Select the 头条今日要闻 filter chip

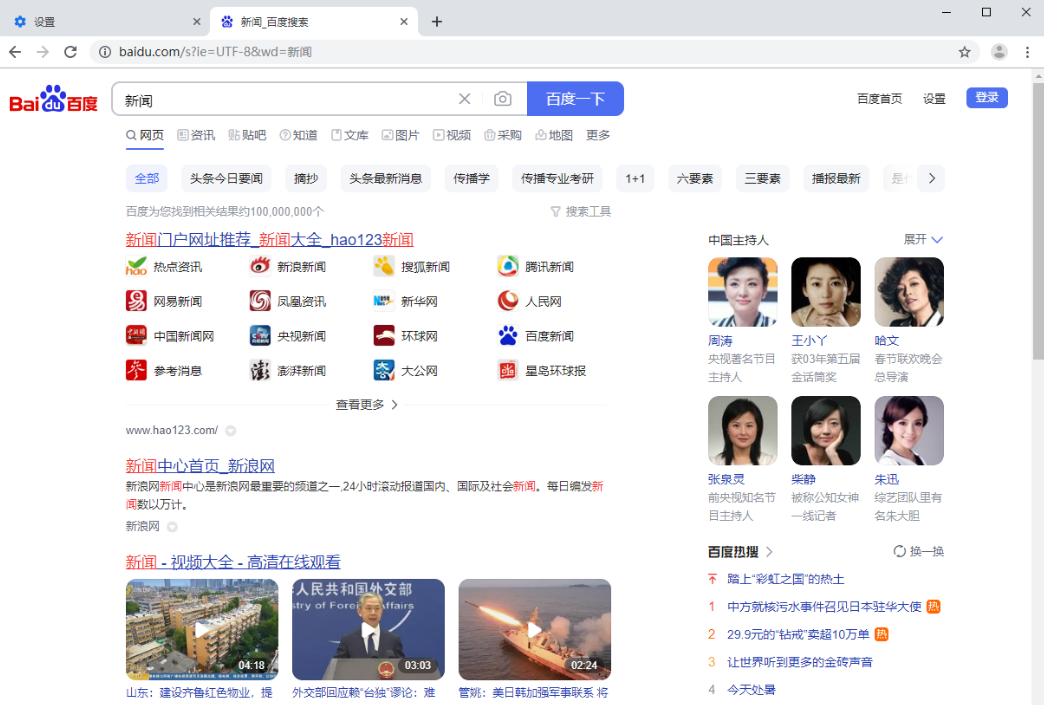coord(226,178)
